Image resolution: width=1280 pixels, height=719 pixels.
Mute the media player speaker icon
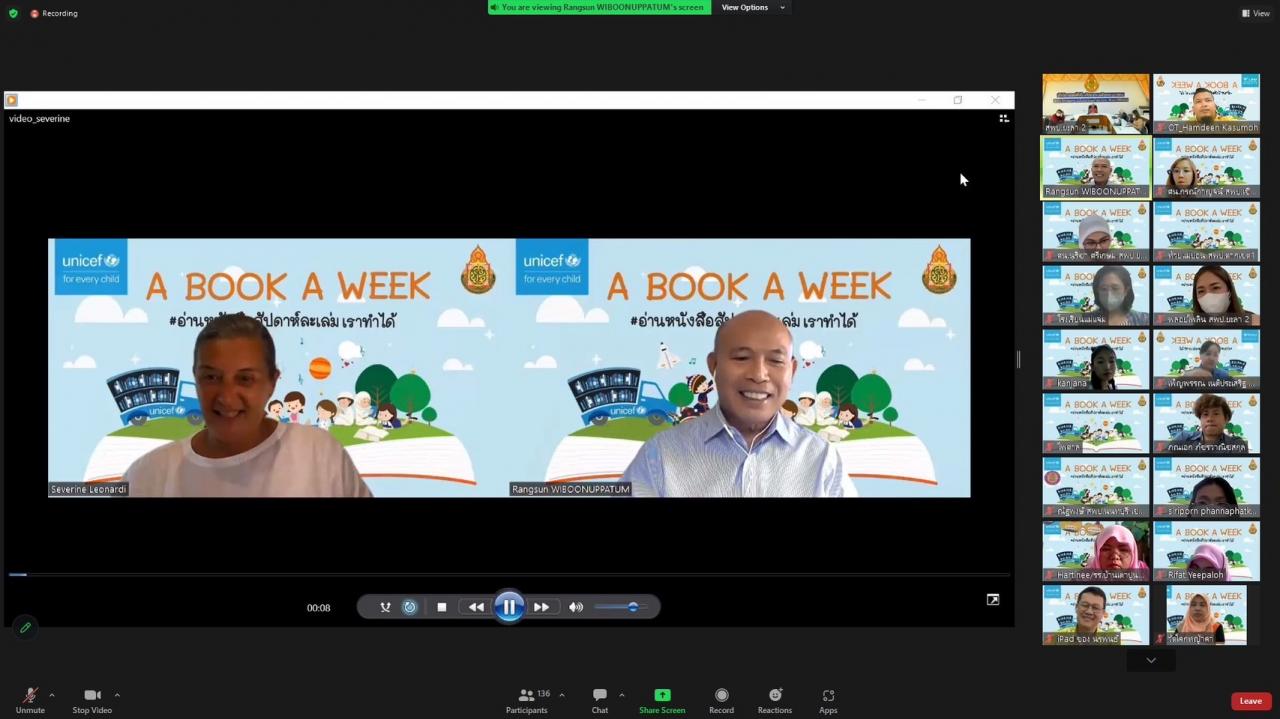[x=575, y=607]
